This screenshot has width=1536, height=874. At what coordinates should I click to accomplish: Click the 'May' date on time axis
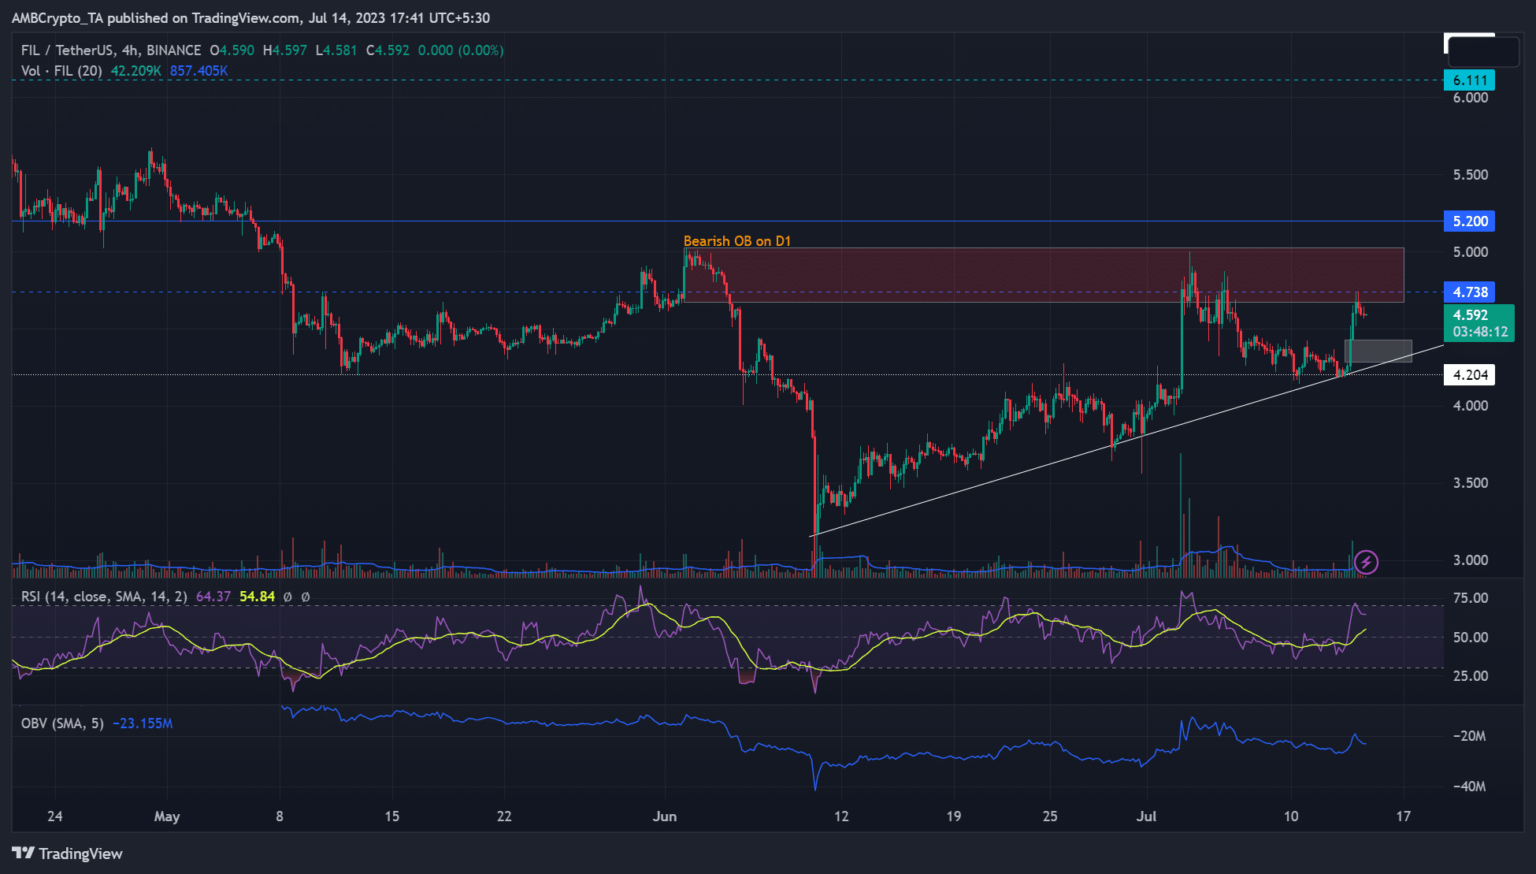point(167,816)
